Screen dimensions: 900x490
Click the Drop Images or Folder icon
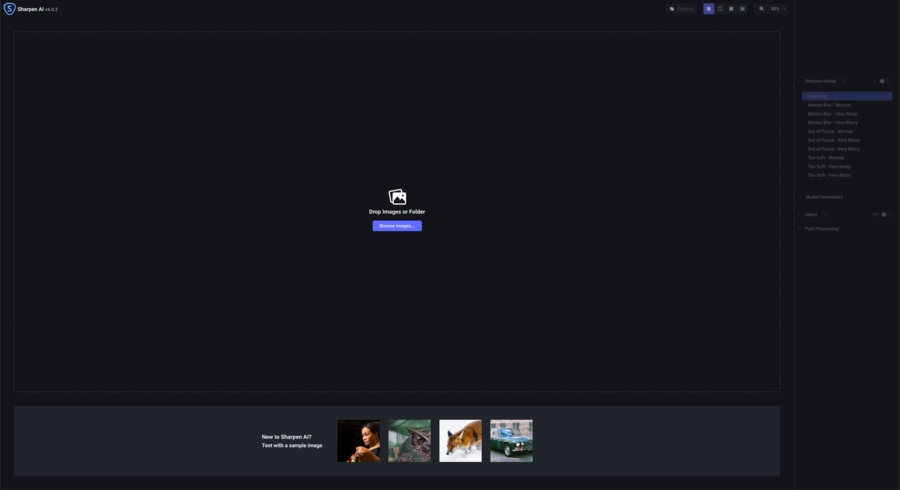tap(397, 197)
